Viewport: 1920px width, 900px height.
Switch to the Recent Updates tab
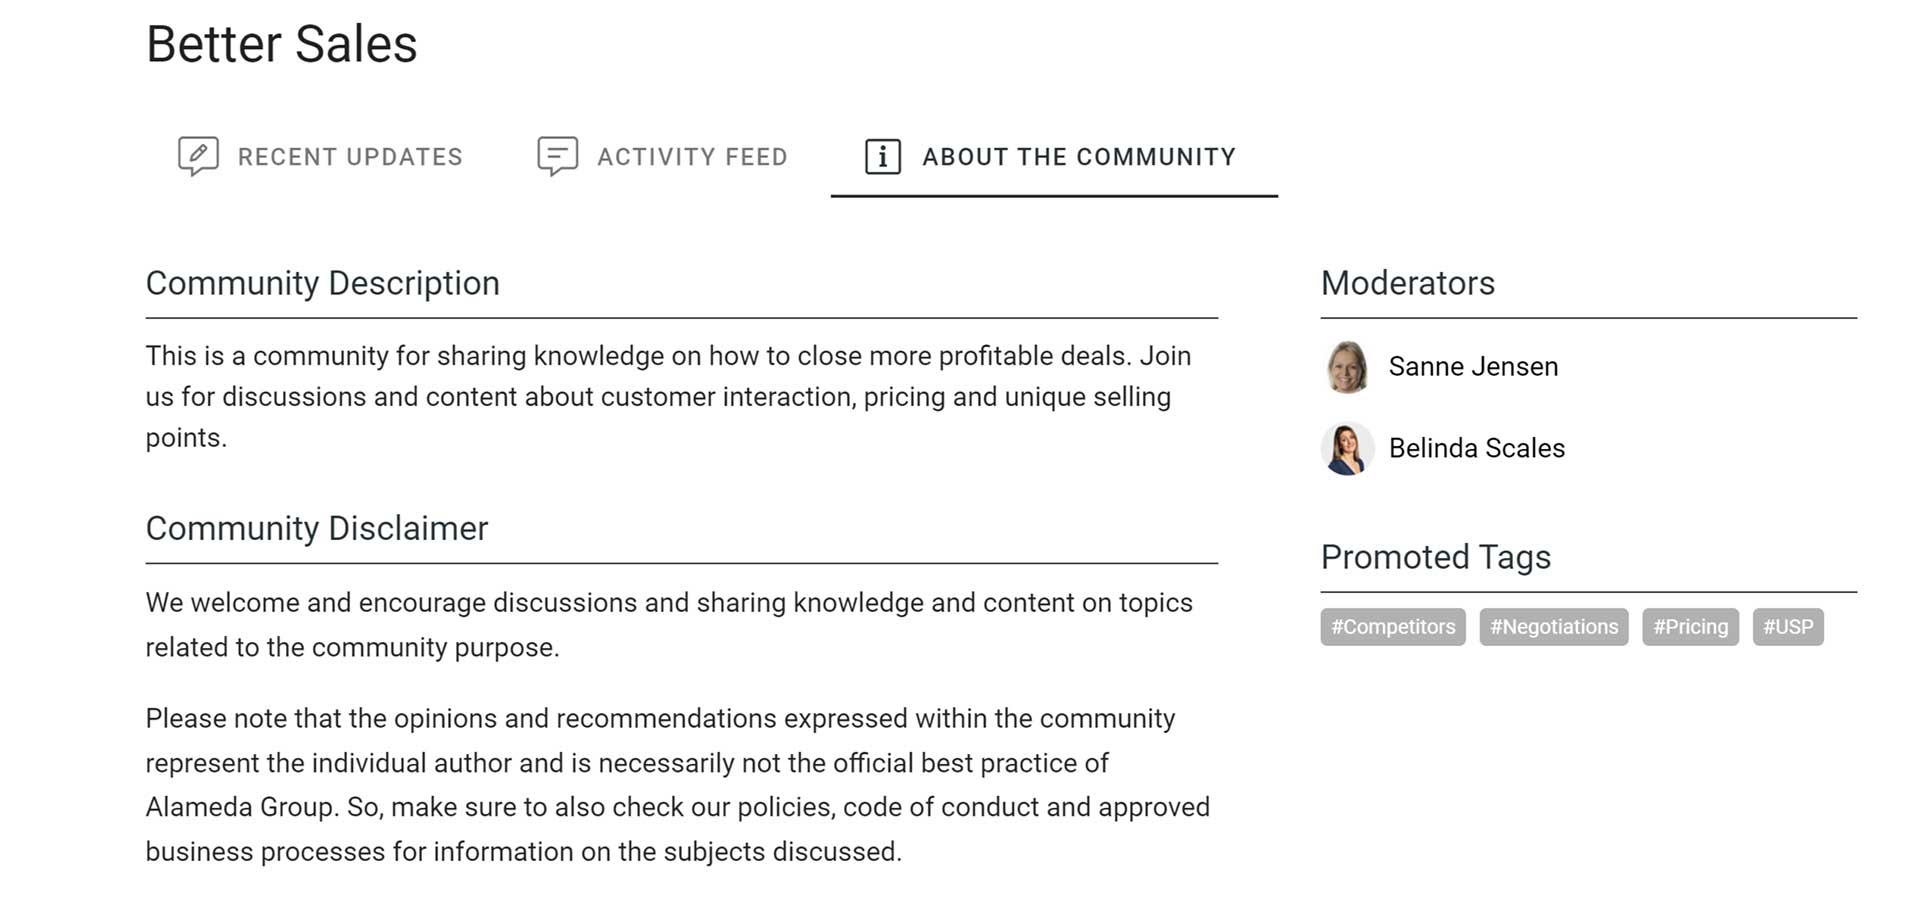(x=320, y=157)
